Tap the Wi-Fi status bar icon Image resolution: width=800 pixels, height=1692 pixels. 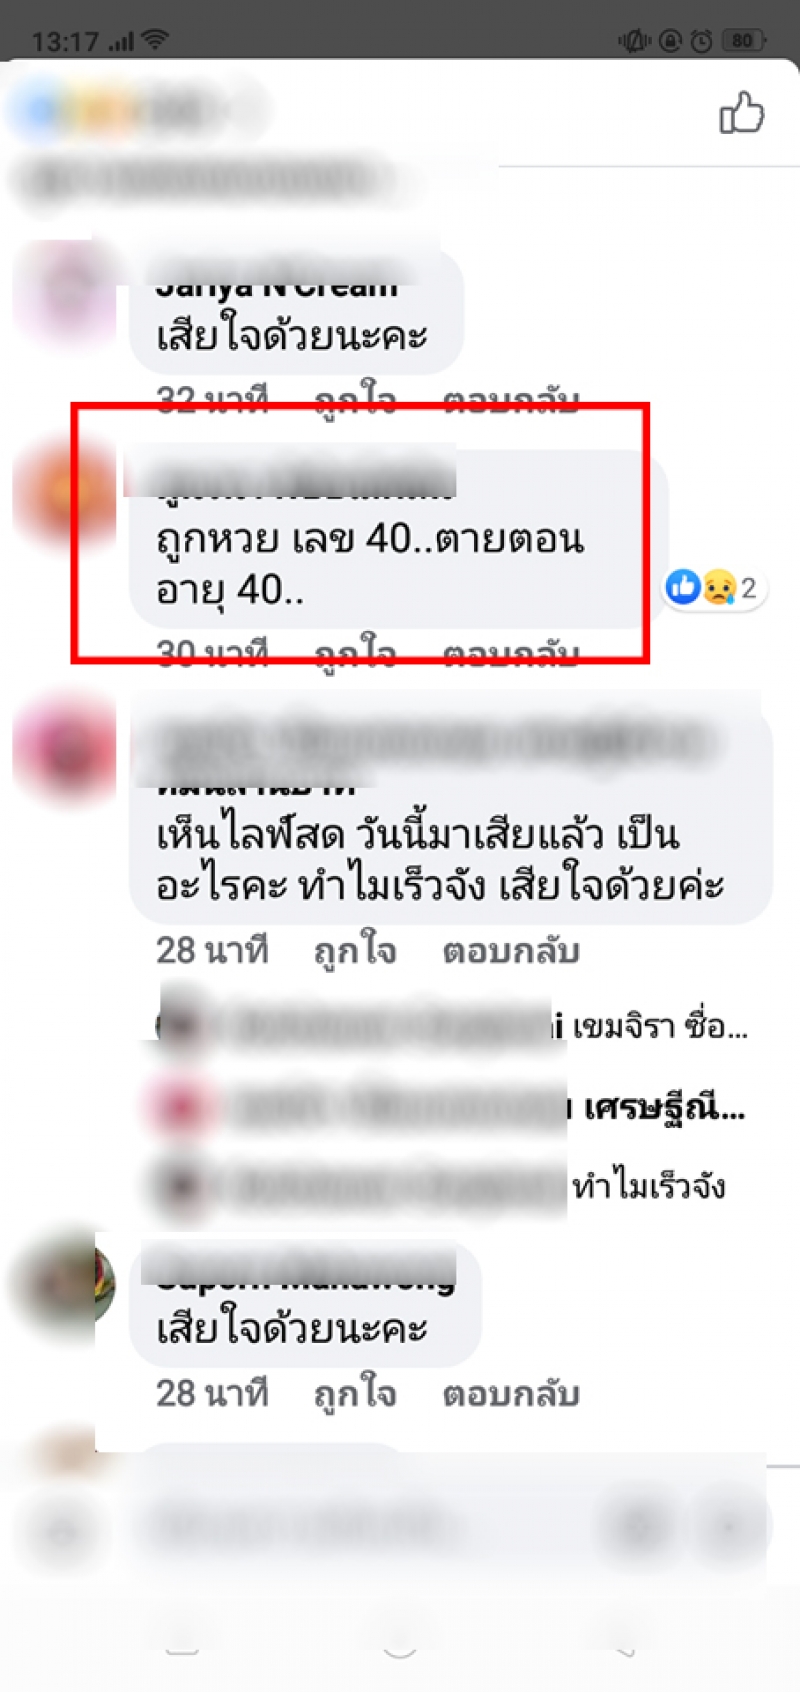155,40
